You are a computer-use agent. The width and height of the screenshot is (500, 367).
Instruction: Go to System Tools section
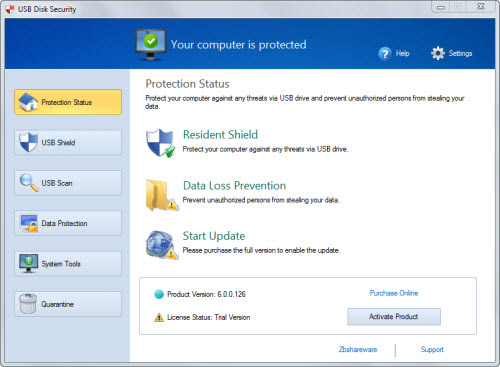click(68, 264)
